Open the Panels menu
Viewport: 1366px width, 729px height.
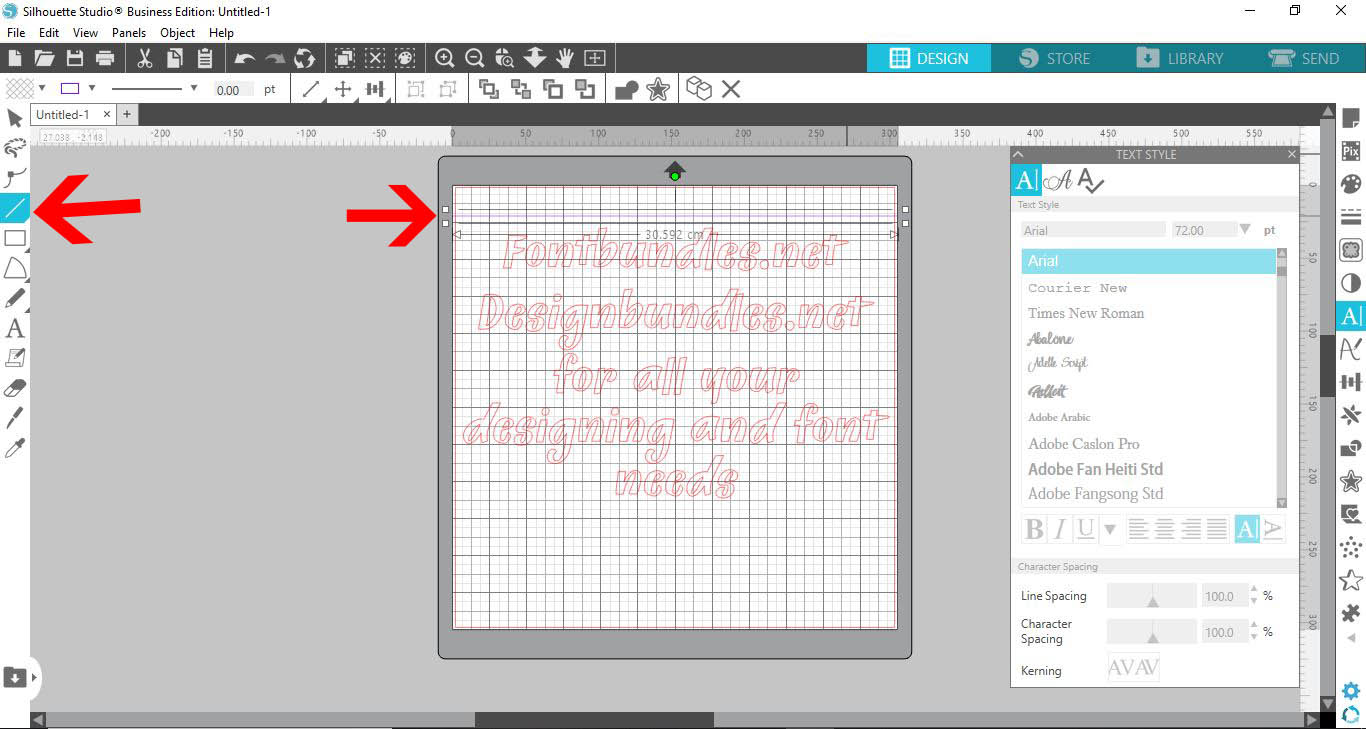(x=129, y=33)
